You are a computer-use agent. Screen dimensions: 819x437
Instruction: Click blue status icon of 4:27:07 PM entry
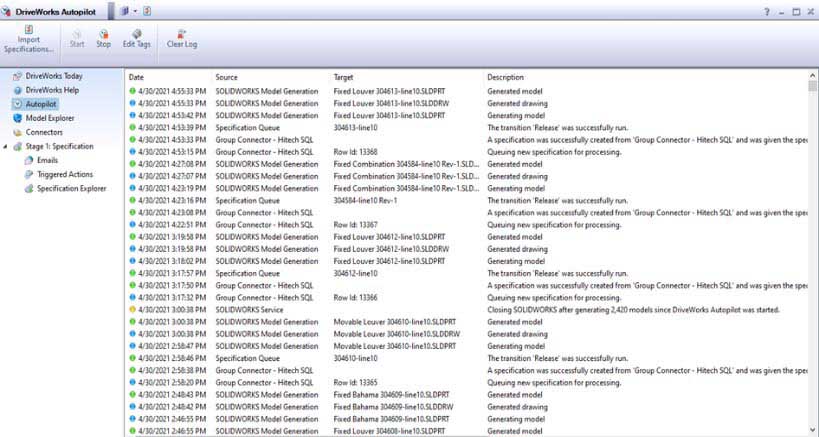[x=133, y=176]
